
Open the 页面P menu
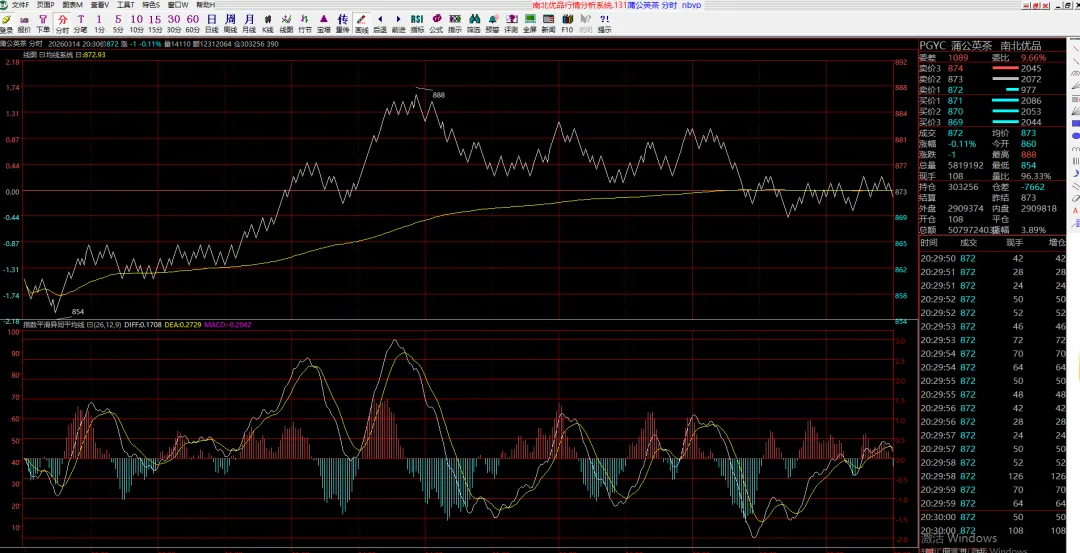point(45,5)
